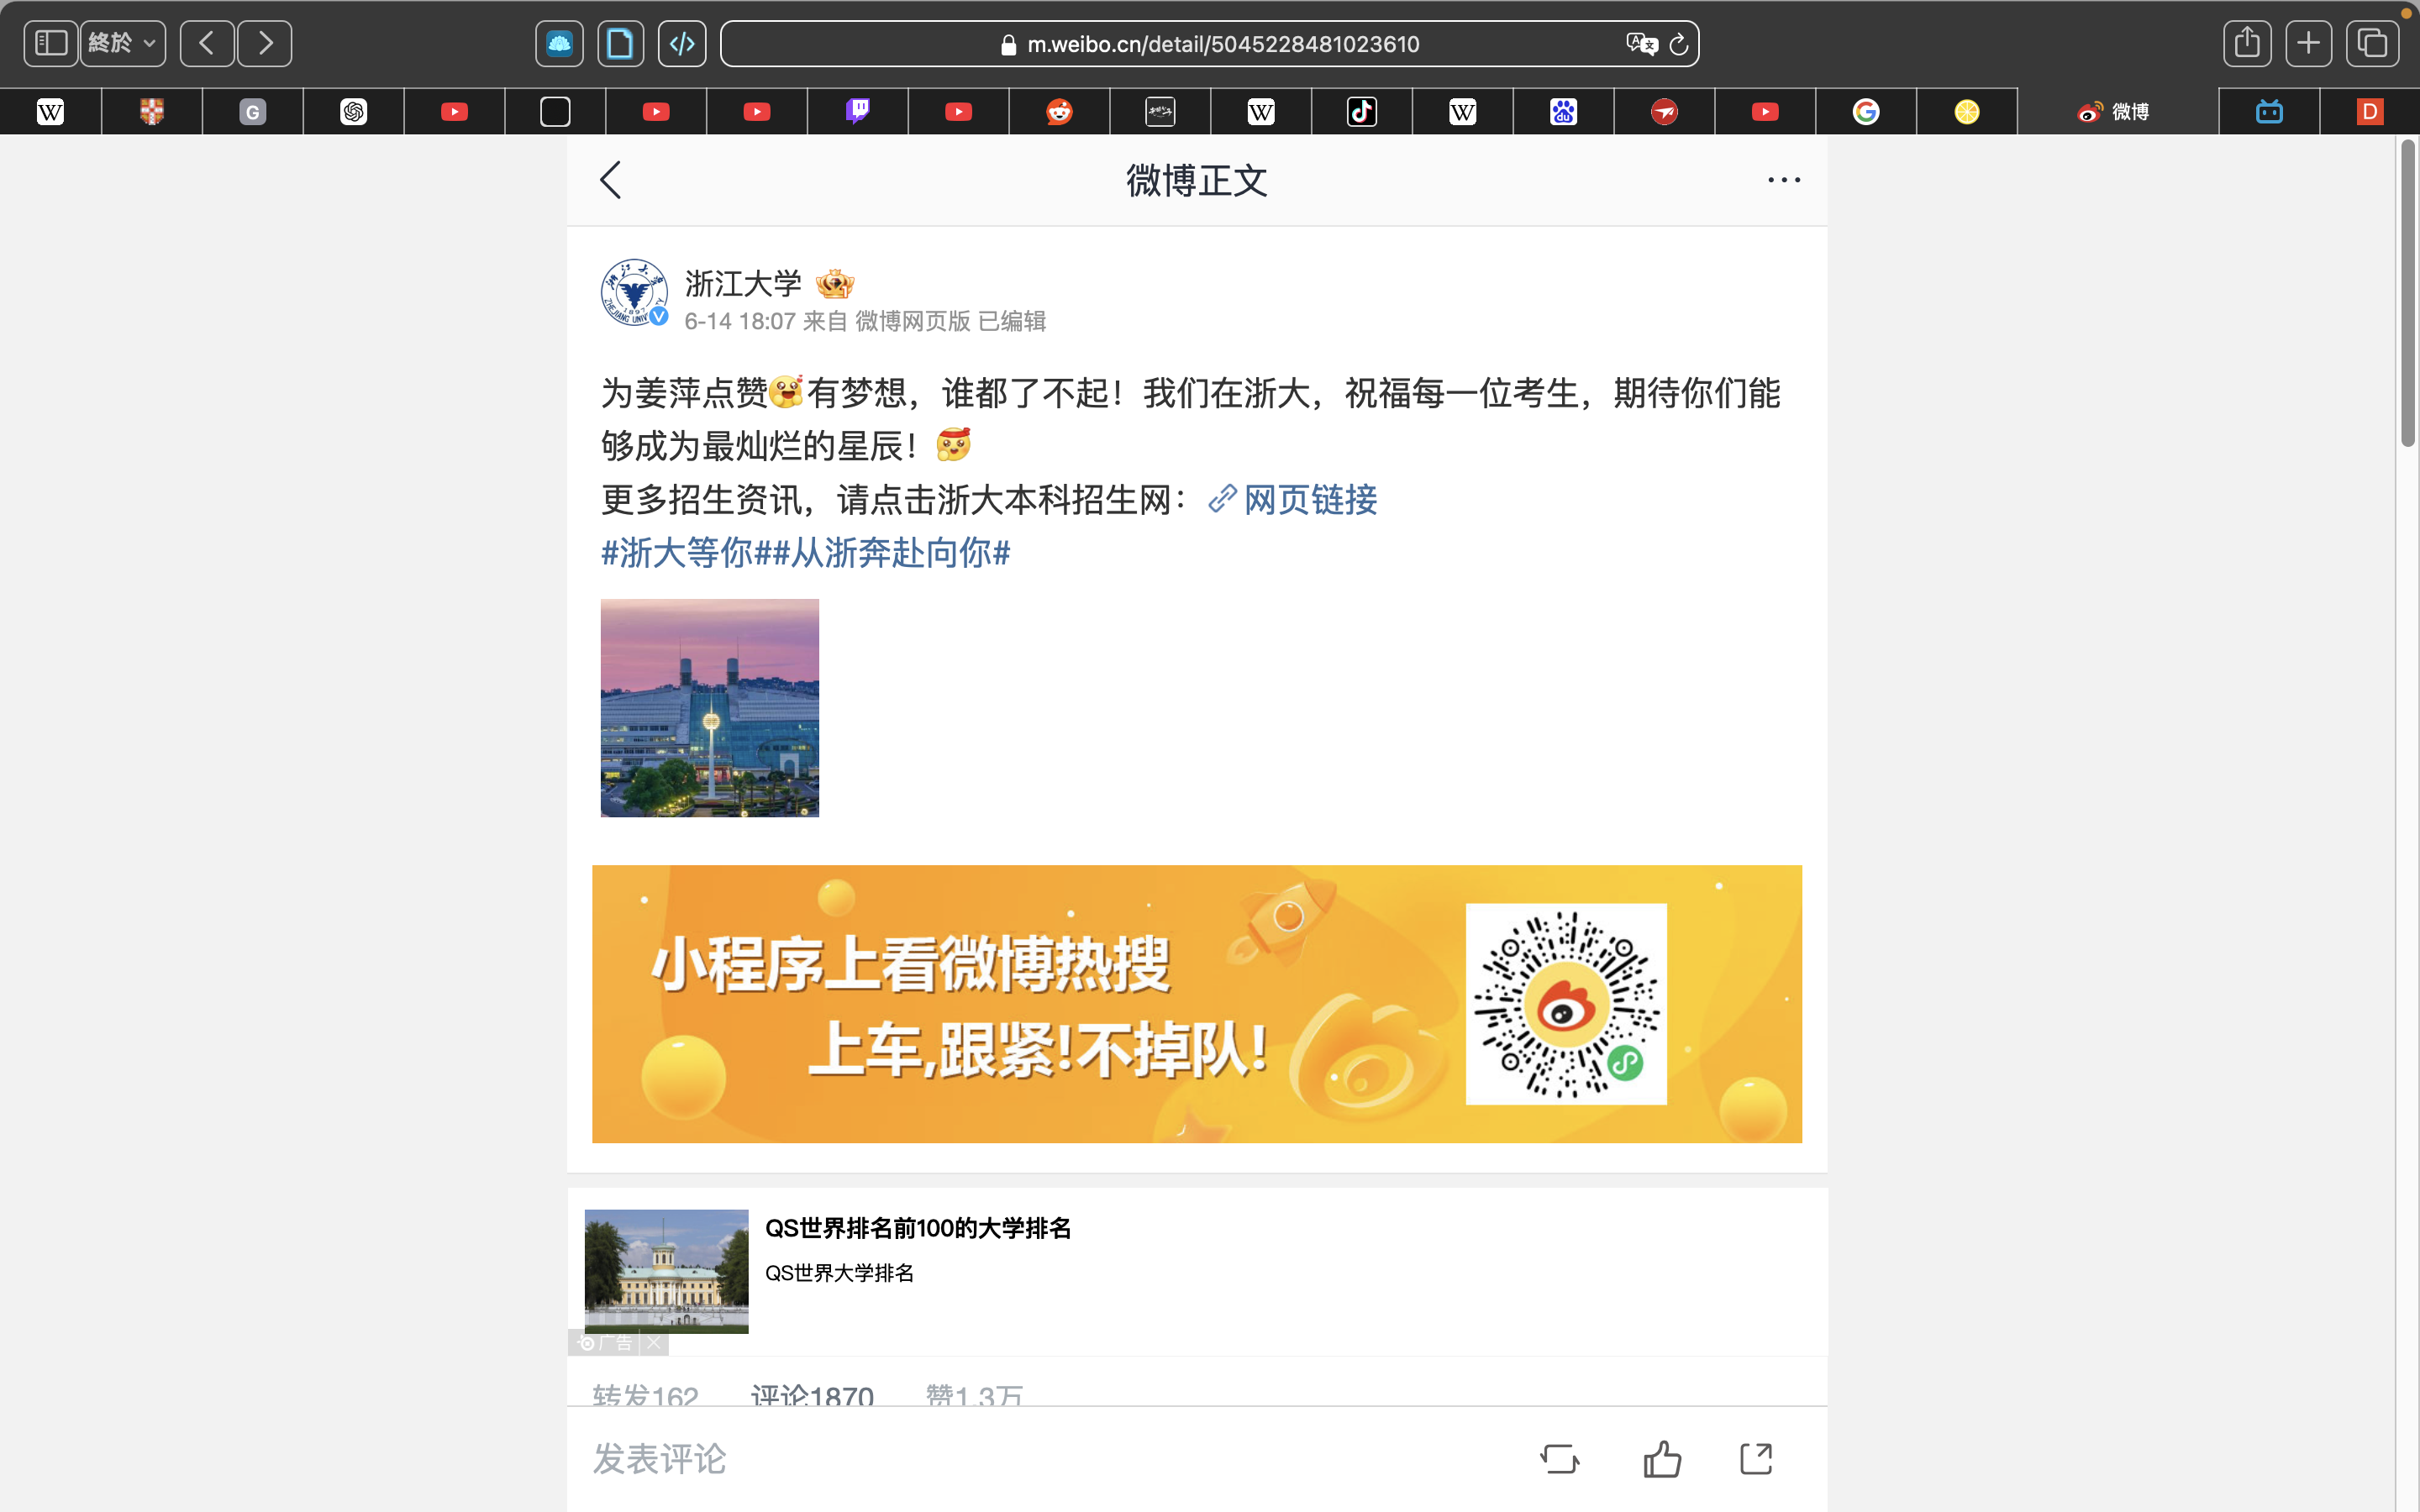Show the tab overview

coord(2372,43)
